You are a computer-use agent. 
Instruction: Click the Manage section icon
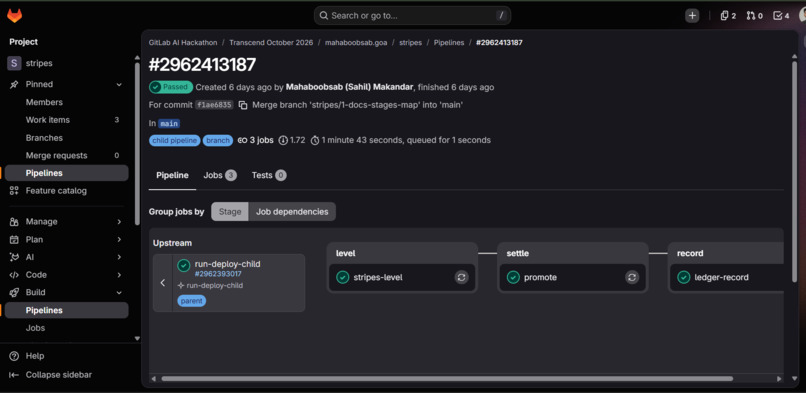(14, 222)
